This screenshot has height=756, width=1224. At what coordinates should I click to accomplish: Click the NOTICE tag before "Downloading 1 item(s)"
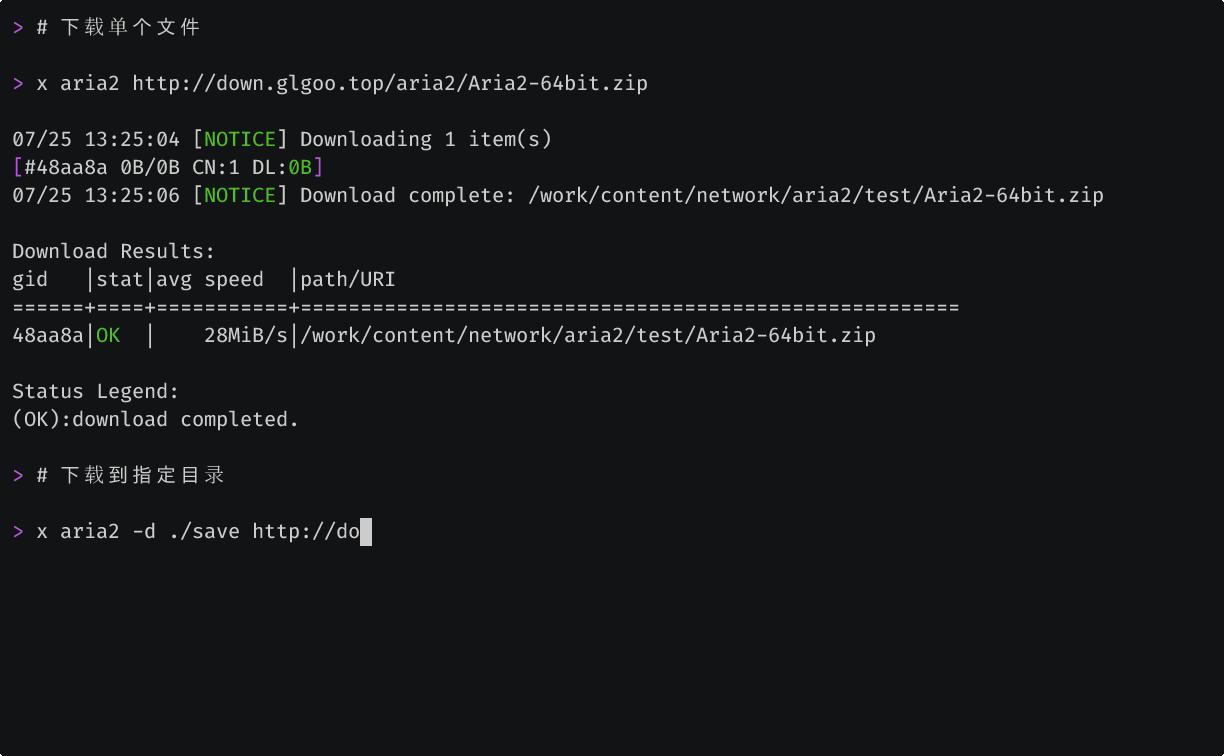240,139
